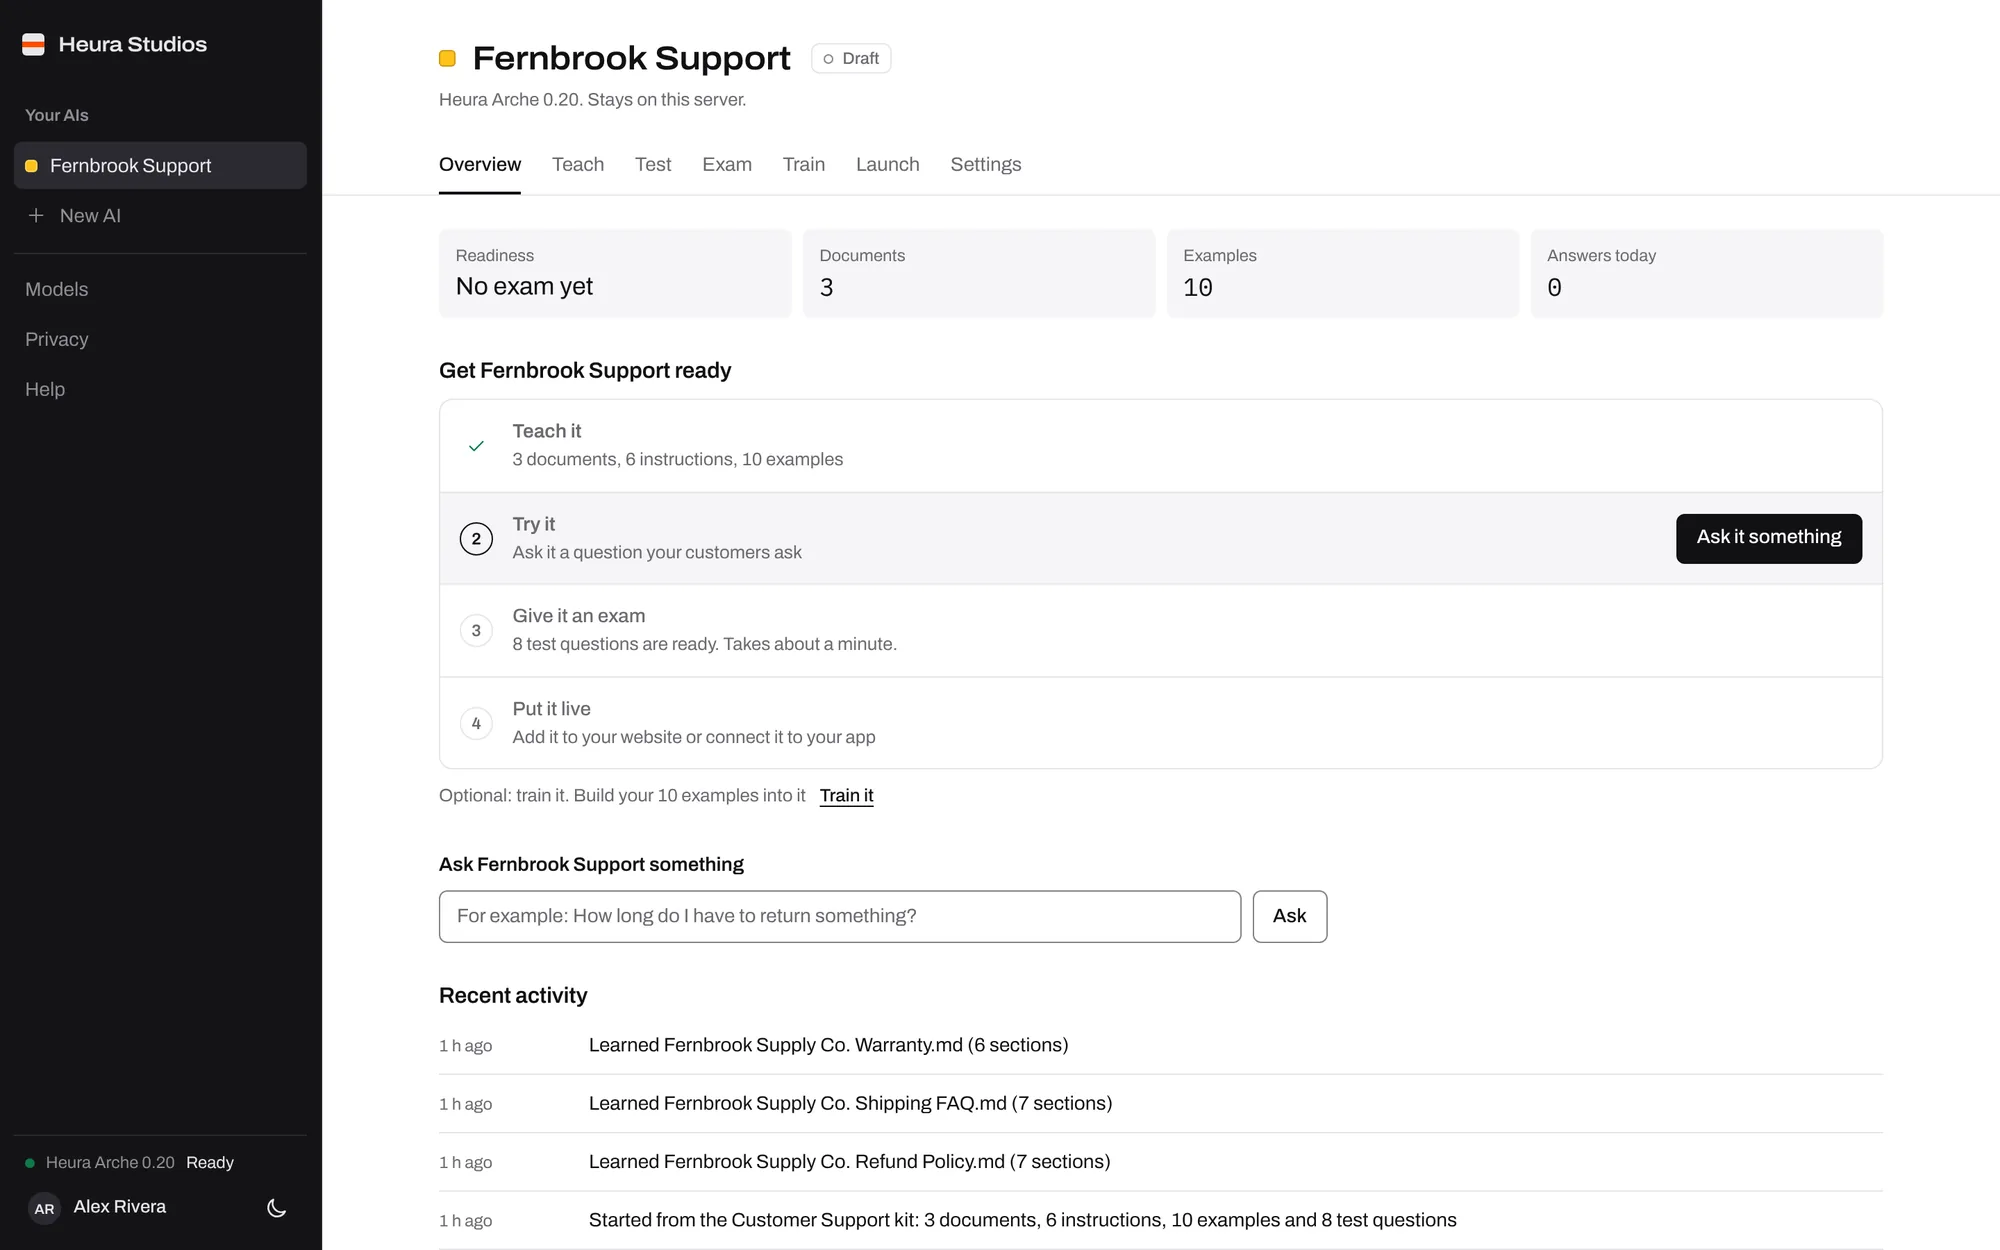Open the Privacy page

(57, 339)
